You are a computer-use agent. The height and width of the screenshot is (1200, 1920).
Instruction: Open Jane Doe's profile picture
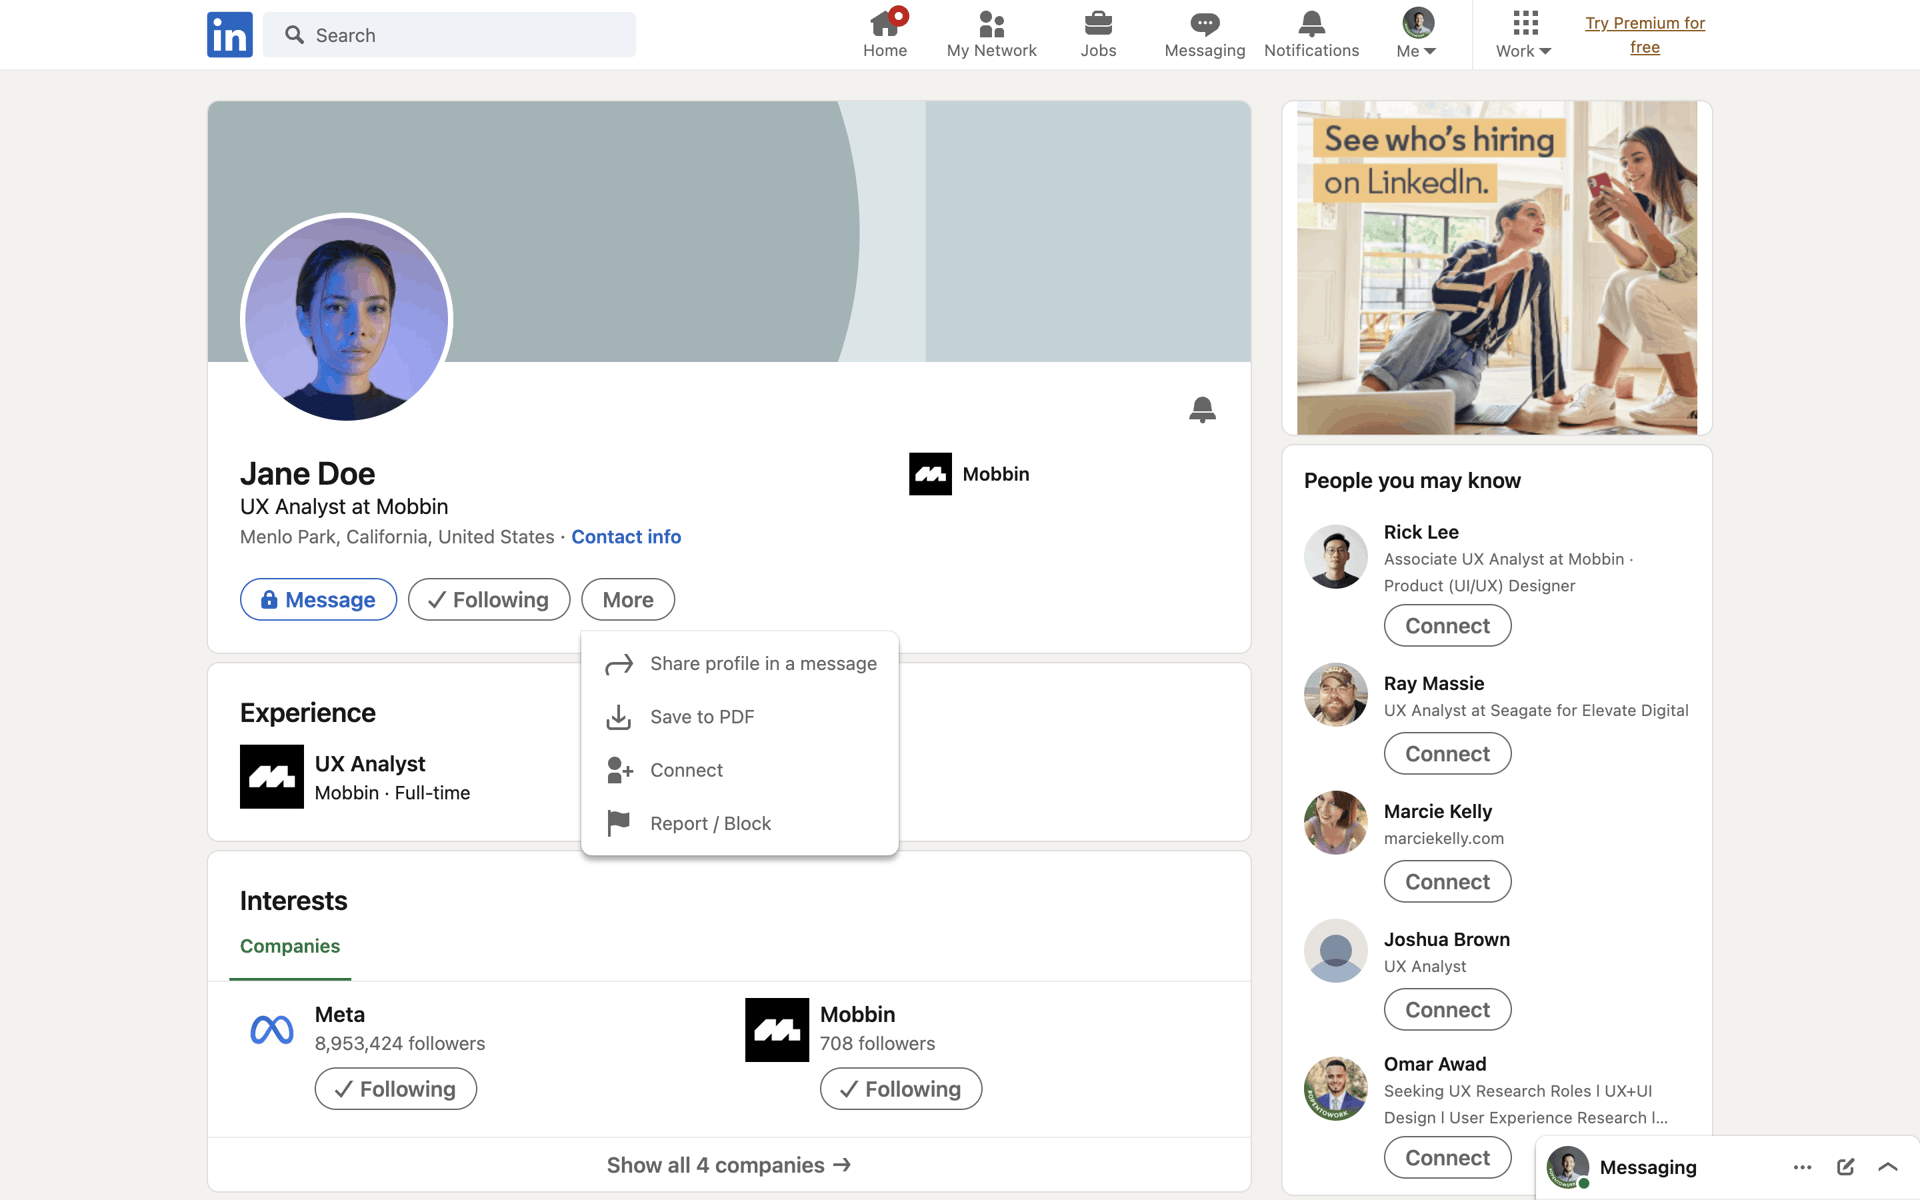coord(347,319)
